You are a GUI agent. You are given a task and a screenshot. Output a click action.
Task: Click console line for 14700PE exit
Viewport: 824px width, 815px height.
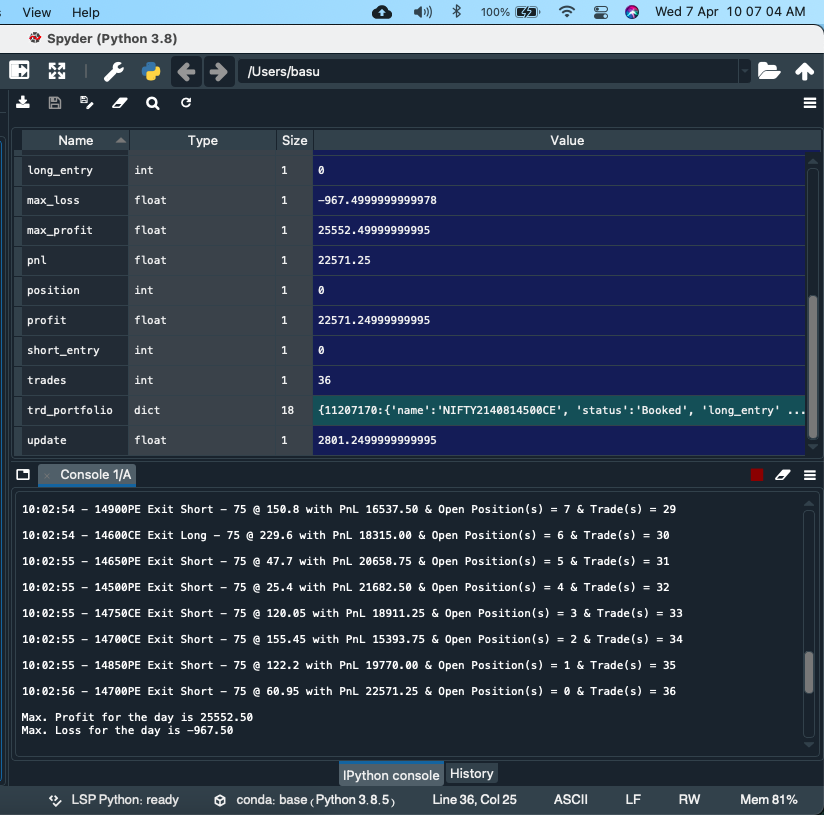pyautogui.click(x=348, y=691)
